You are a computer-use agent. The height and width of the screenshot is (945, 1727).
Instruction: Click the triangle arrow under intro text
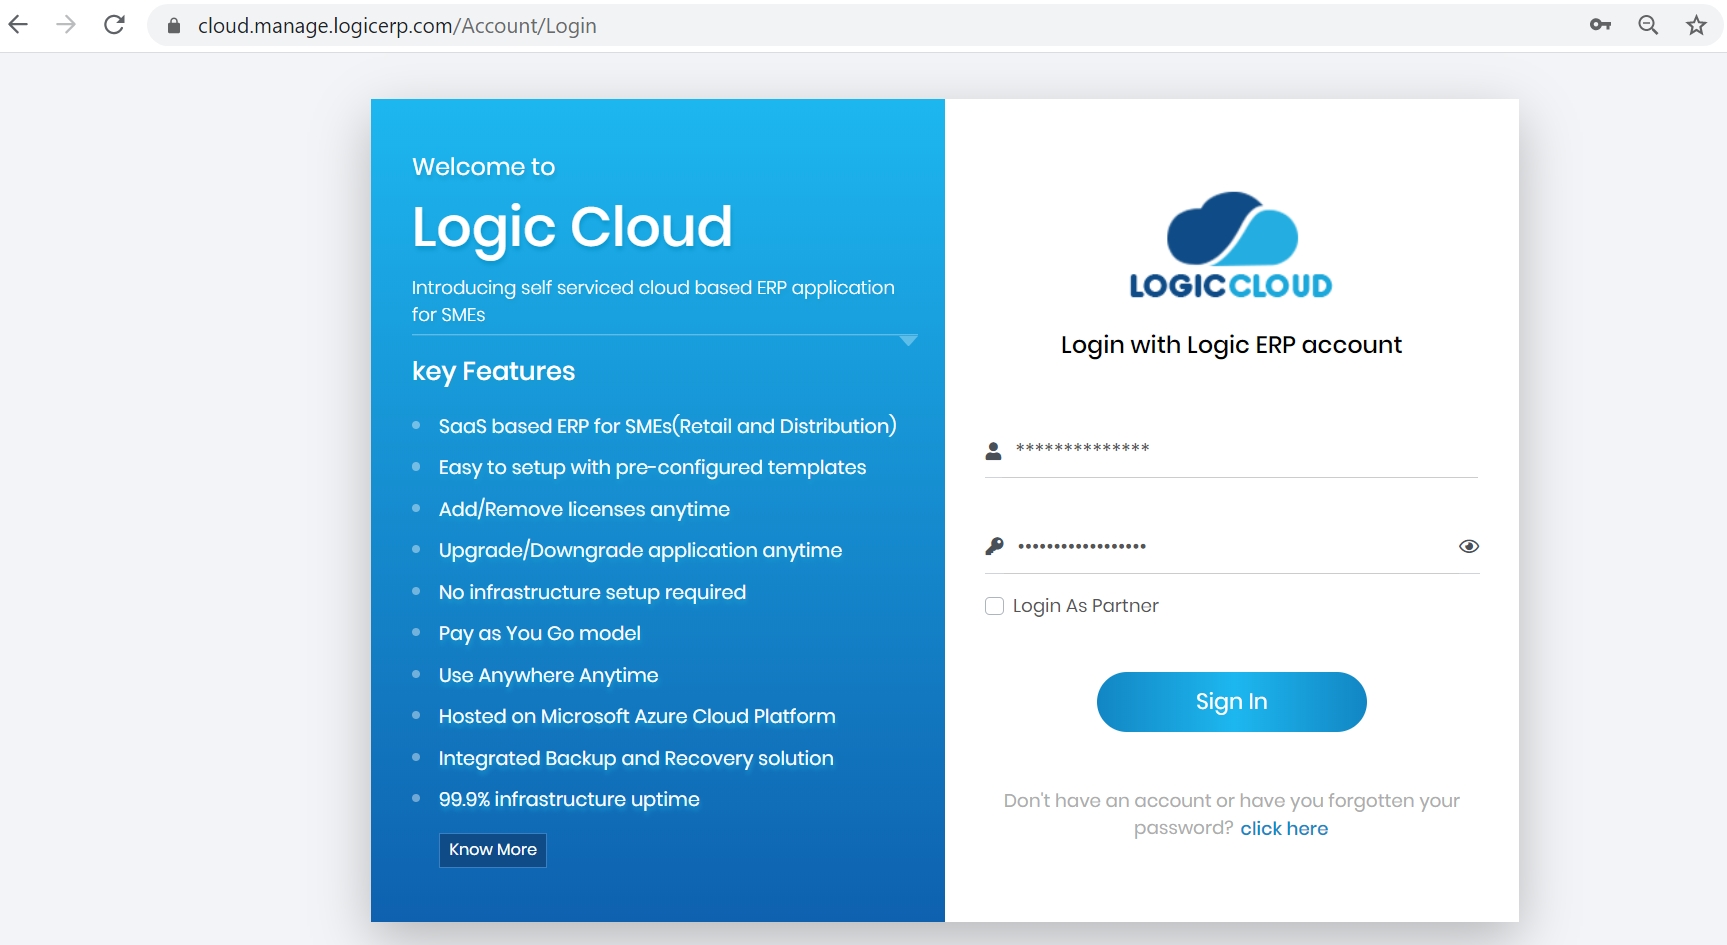[x=908, y=341]
